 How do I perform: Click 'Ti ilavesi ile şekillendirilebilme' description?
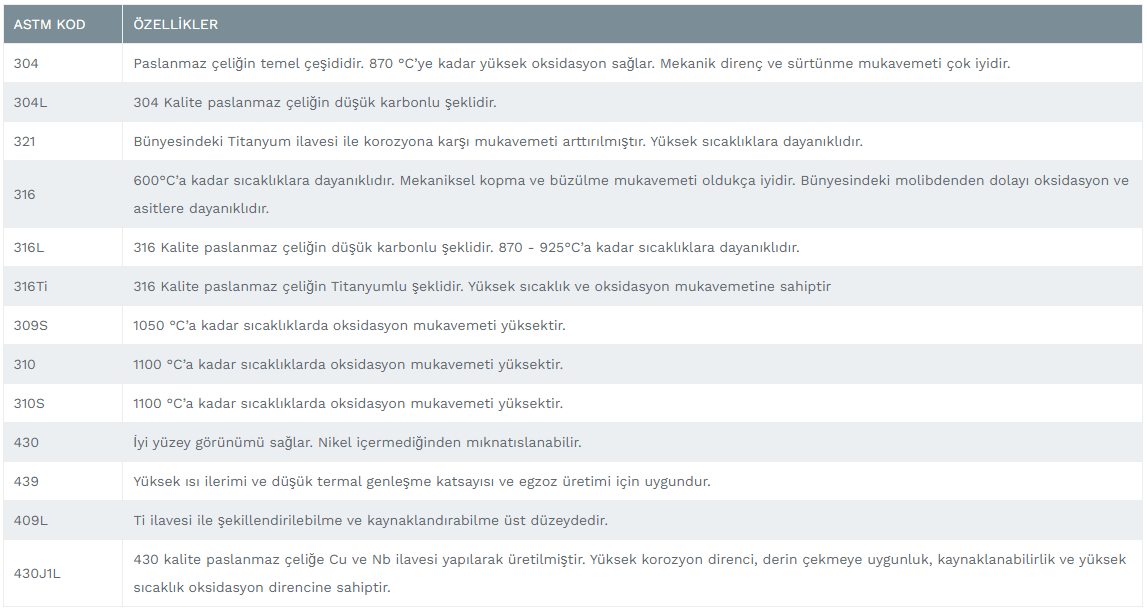[370, 520]
